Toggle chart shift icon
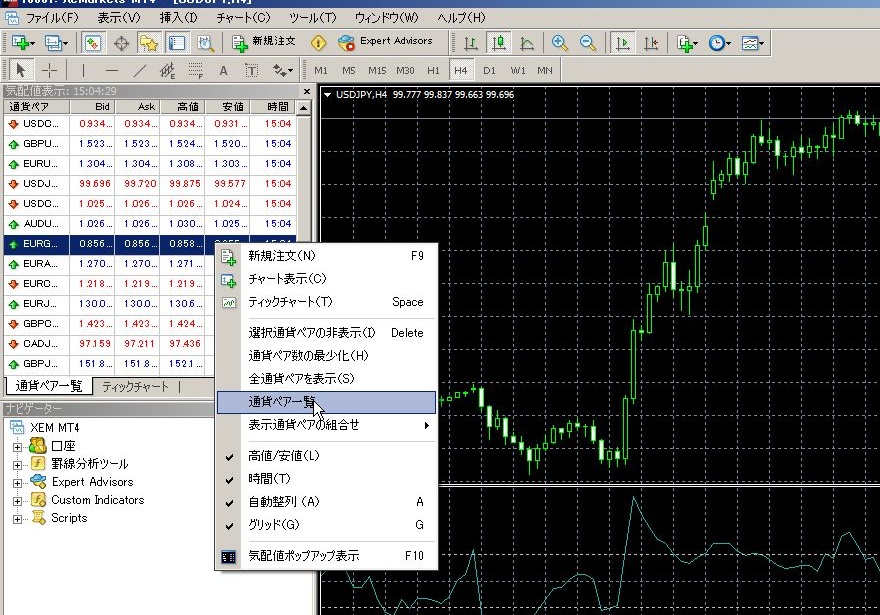The image size is (880, 615). [650, 43]
